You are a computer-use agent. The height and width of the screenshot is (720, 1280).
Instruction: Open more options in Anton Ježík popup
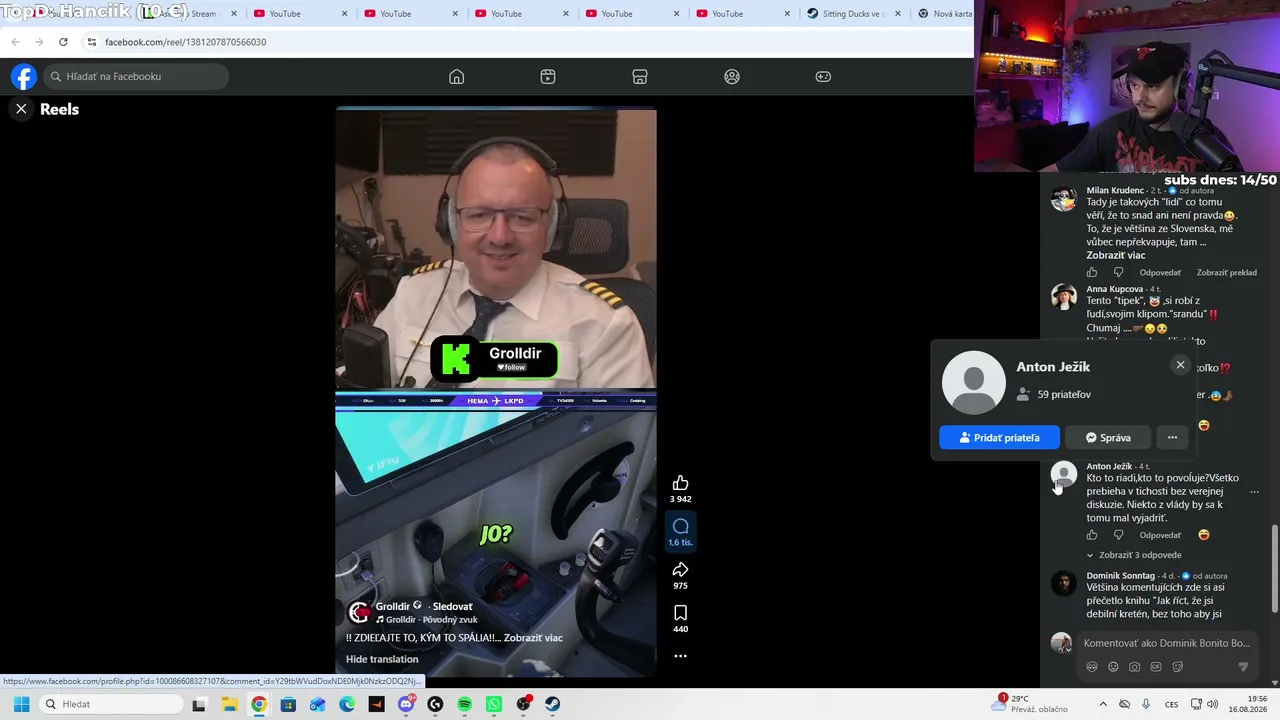coord(1172,437)
